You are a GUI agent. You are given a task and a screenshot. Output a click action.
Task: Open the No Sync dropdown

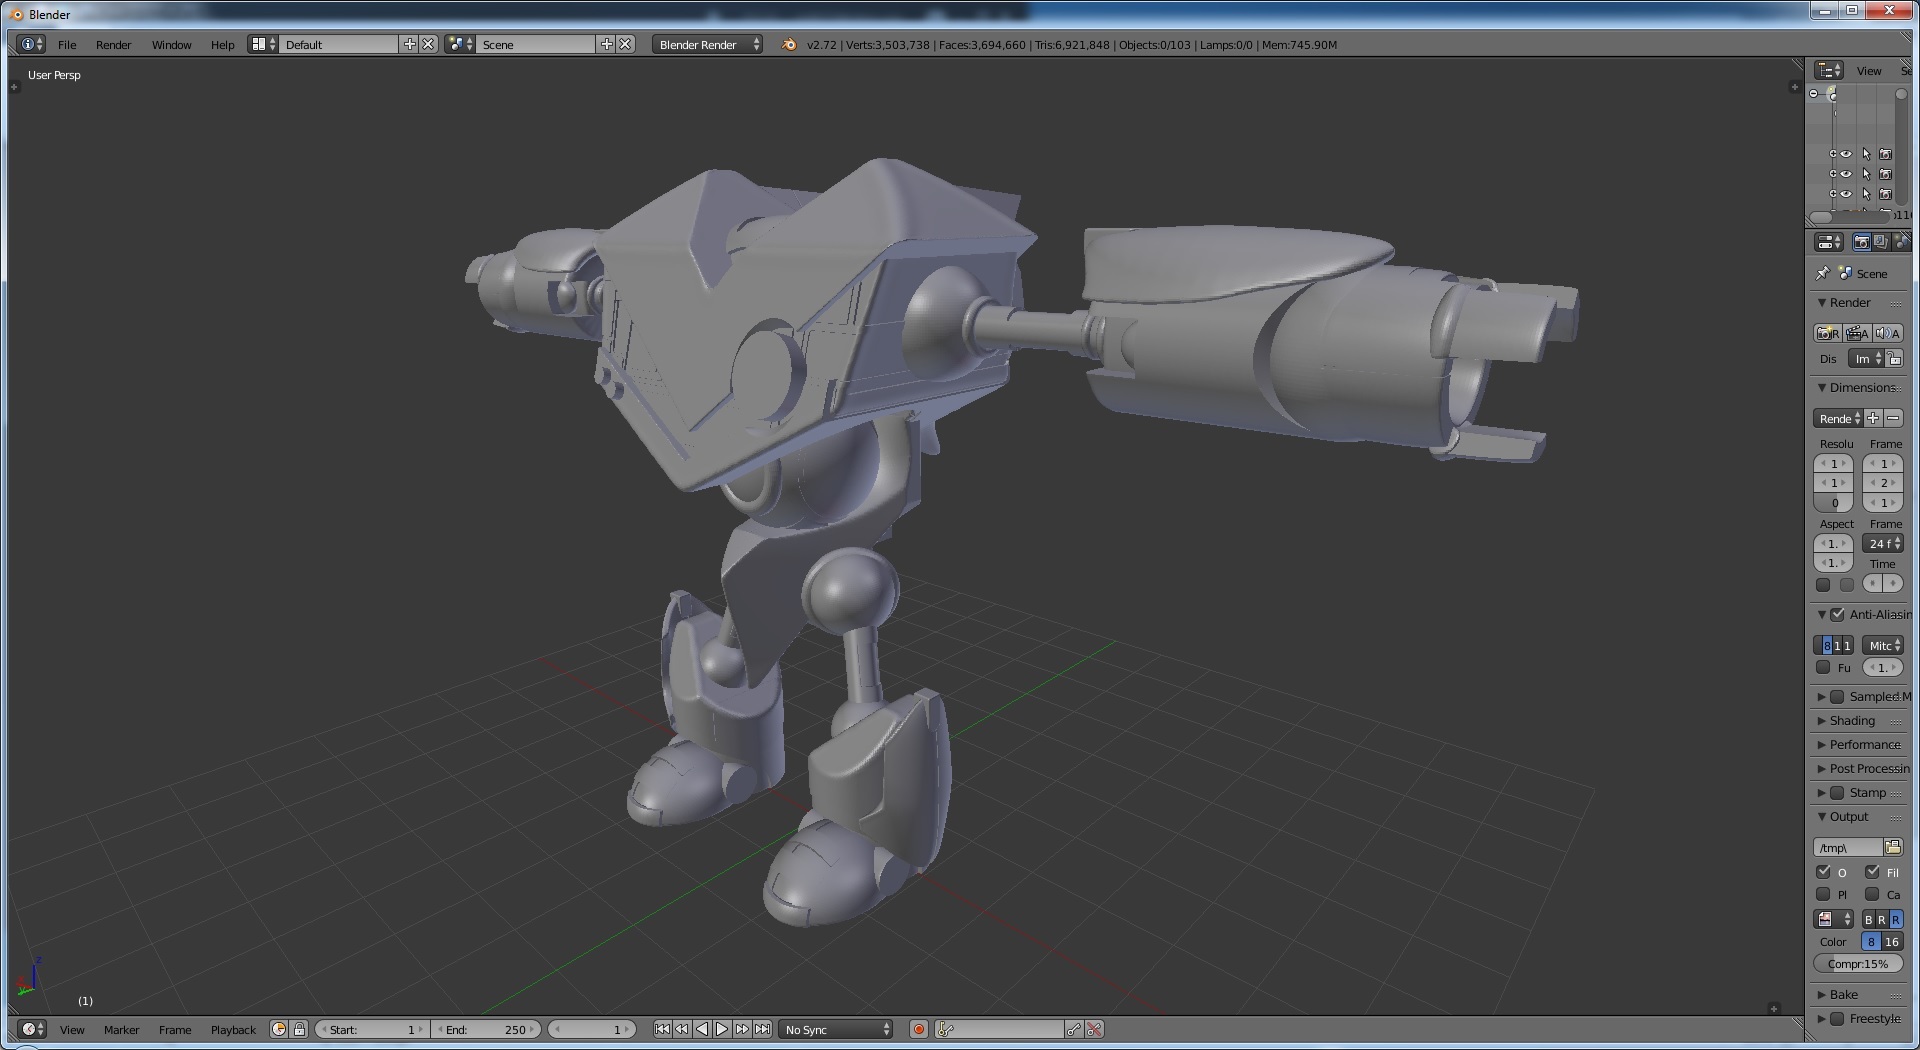coord(836,1029)
